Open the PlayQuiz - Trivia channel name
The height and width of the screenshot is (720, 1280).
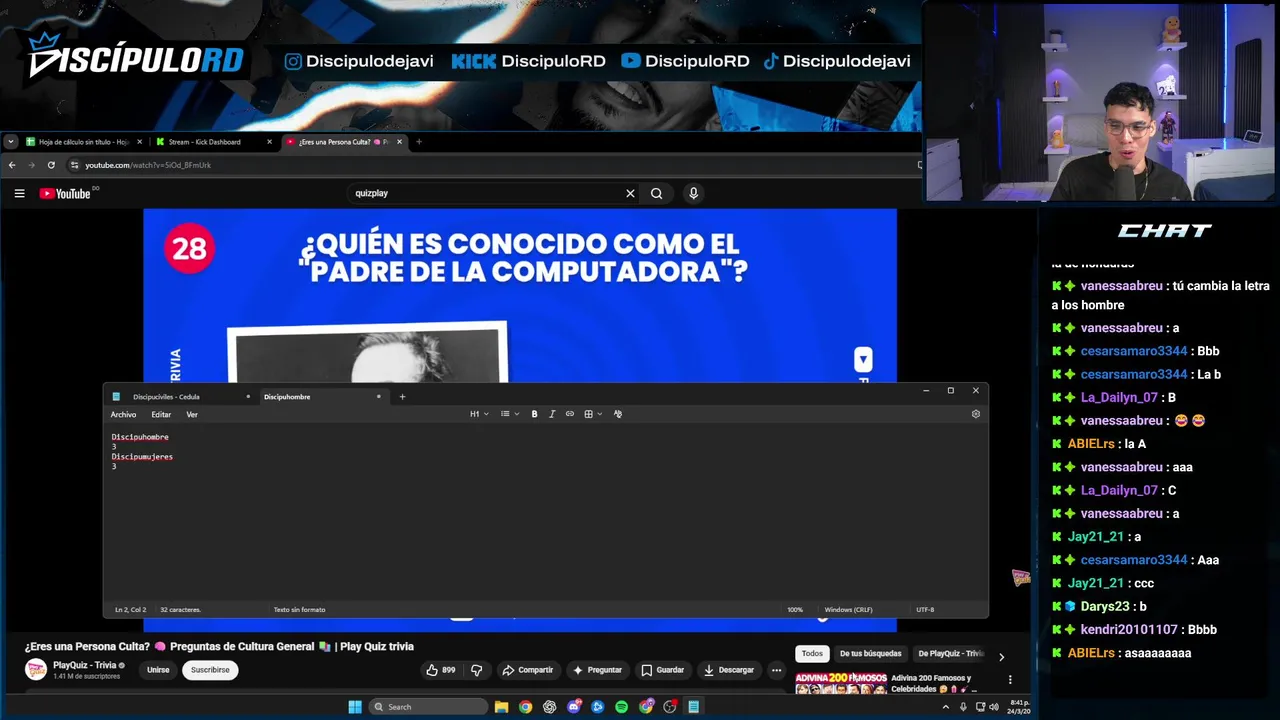(85, 666)
